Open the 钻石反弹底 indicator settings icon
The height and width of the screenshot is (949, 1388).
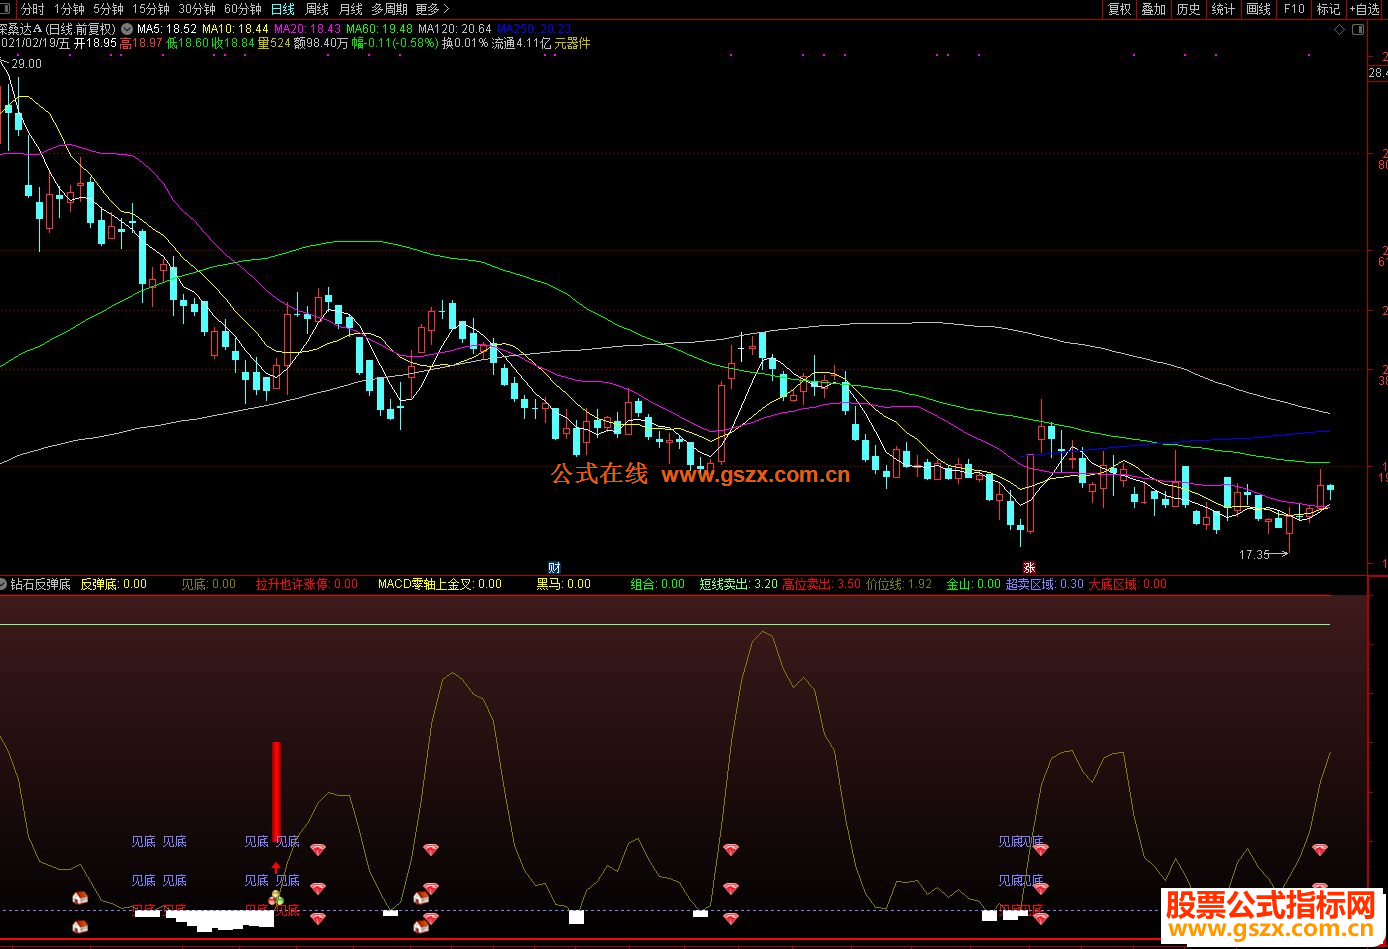click(x=3, y=584)
